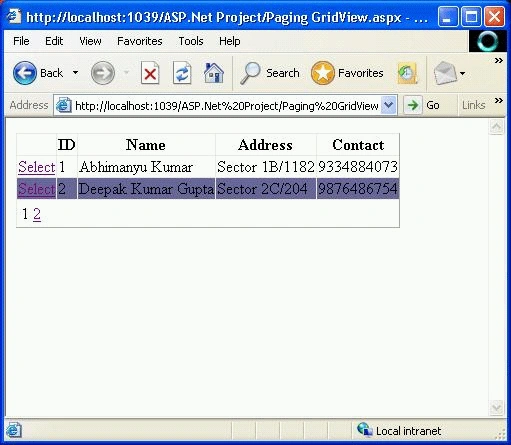Viewport: 511px width, 445px height.
Task: Go to page 2 of the grid
Action: point(37,214)
